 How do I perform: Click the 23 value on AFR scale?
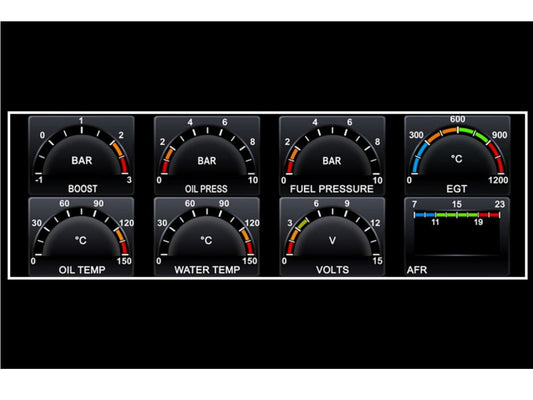click(x=500, y=204)
